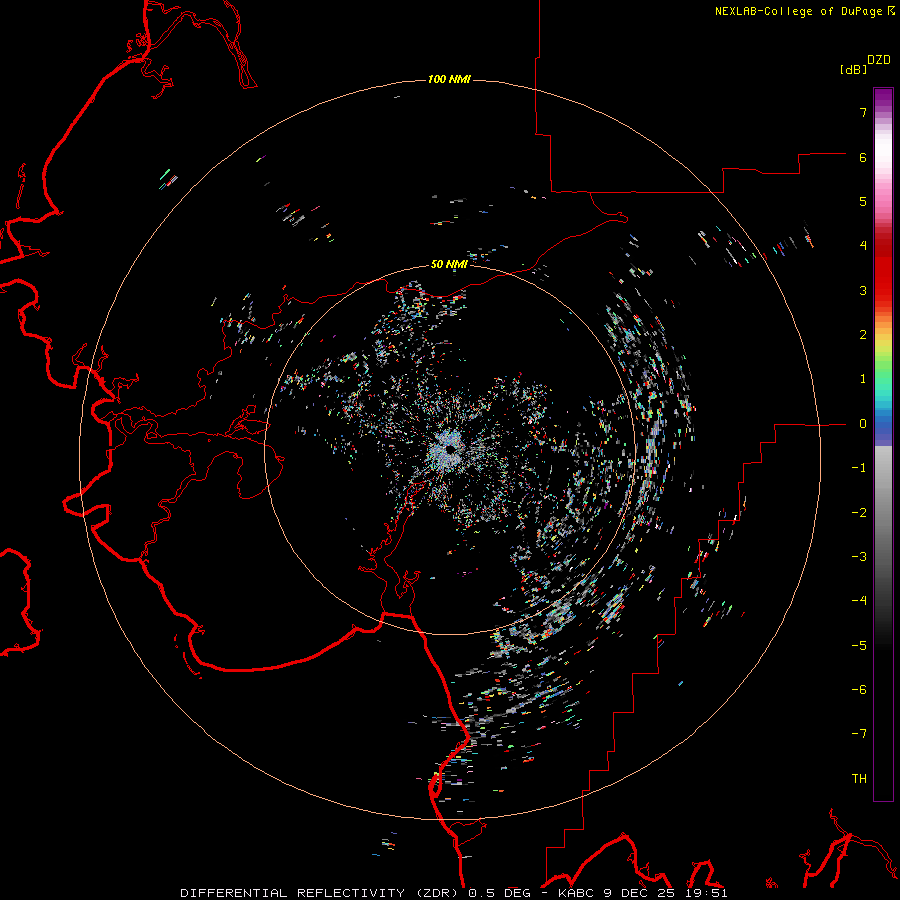Click the ZDR color scale bar
The height and width of the screenshot is (900, 900).
[x=883, y=444]
